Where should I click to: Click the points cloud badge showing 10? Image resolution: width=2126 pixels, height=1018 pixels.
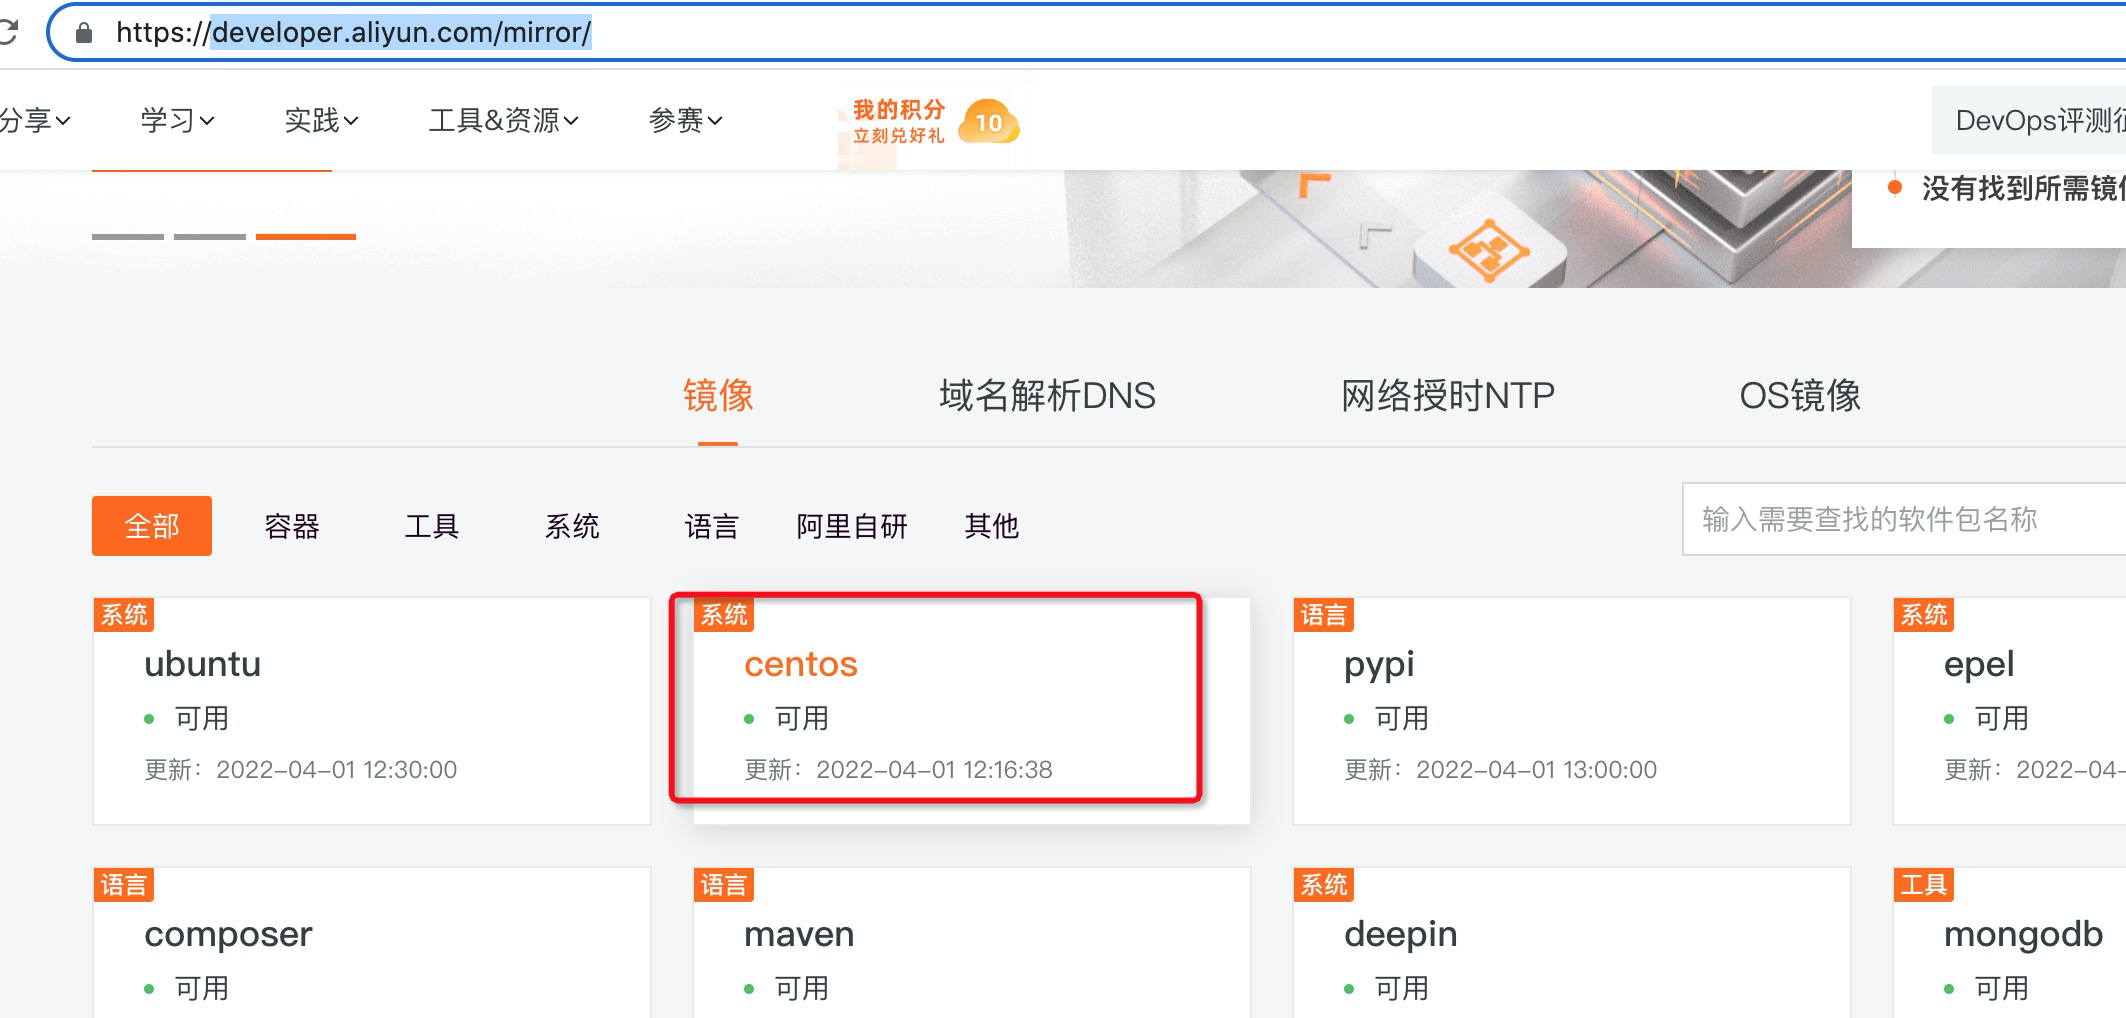[988, 122]
